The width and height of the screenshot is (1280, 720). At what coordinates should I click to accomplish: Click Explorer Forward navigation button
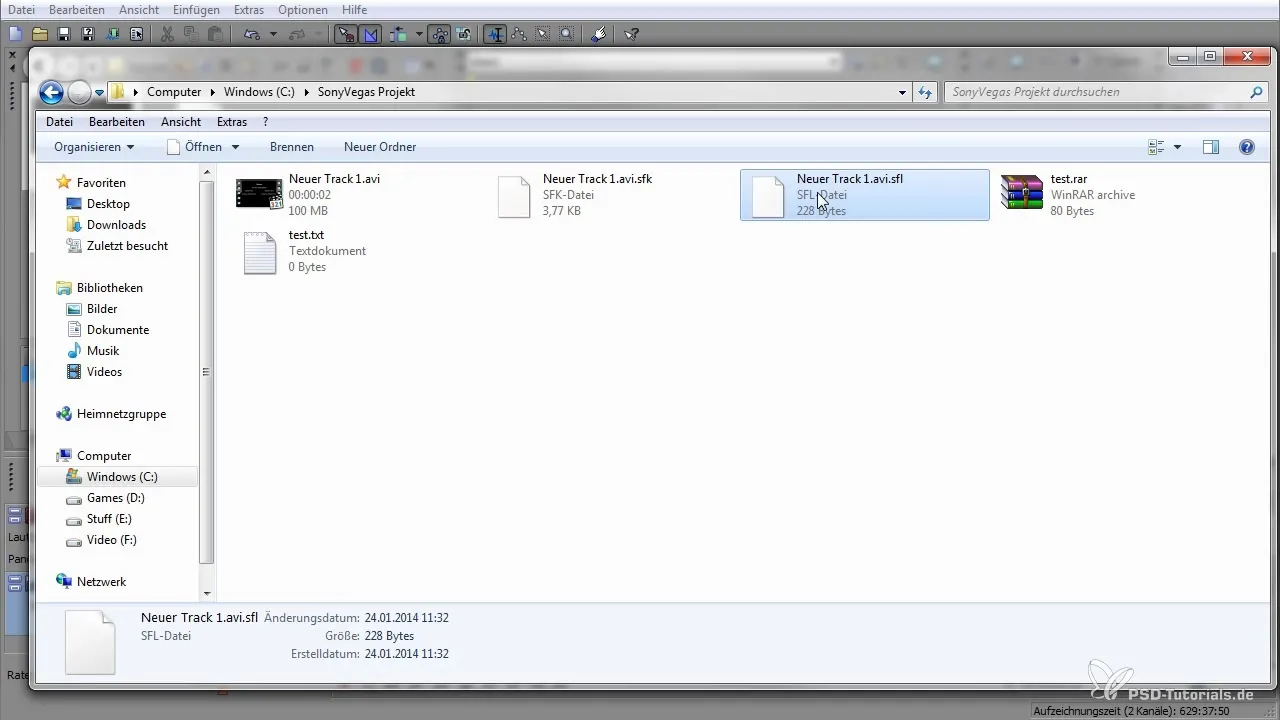pos(80,92)
